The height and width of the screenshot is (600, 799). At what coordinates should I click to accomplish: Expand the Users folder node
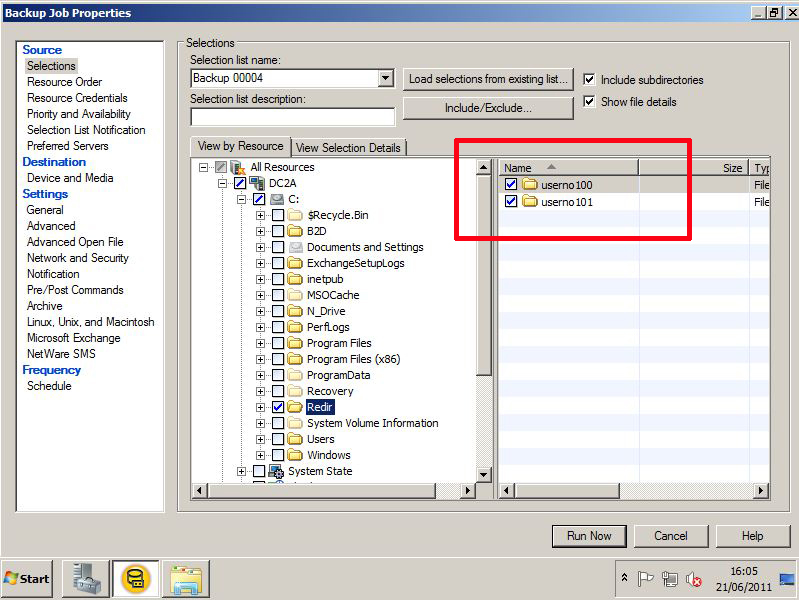pyautogui.click(x=260, y=439)
